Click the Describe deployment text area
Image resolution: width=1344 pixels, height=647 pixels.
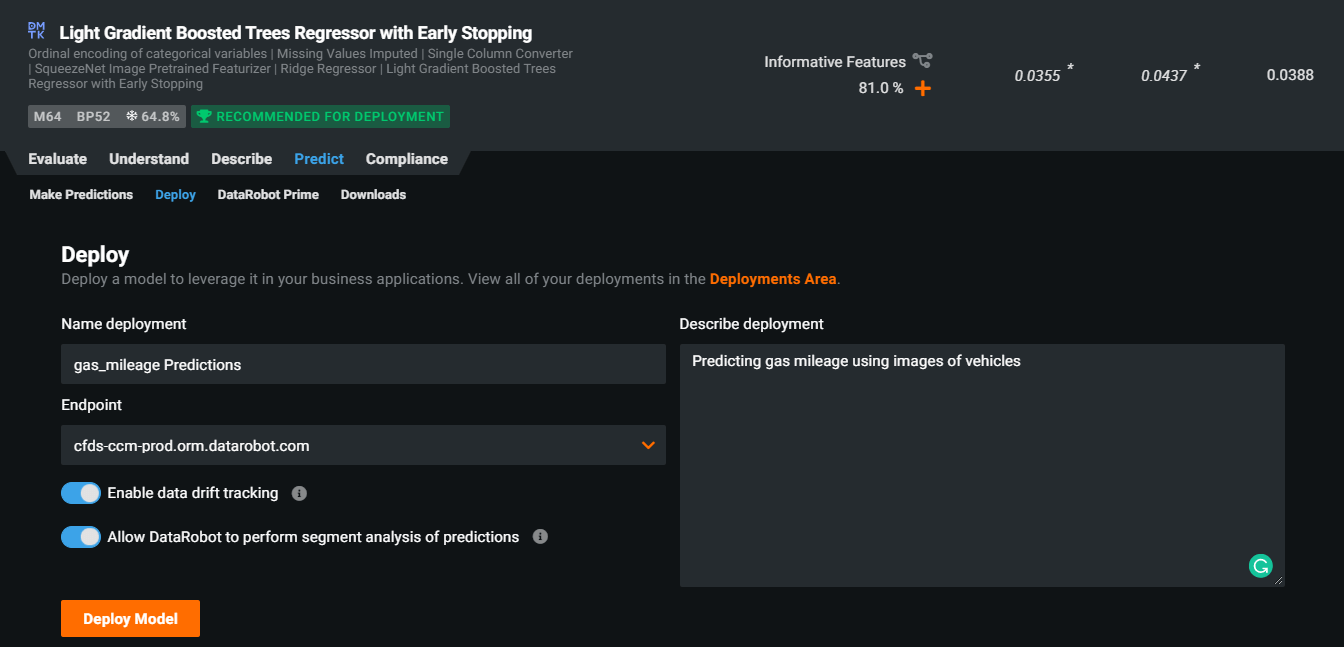pyautogui.click(x=982, y=465)
